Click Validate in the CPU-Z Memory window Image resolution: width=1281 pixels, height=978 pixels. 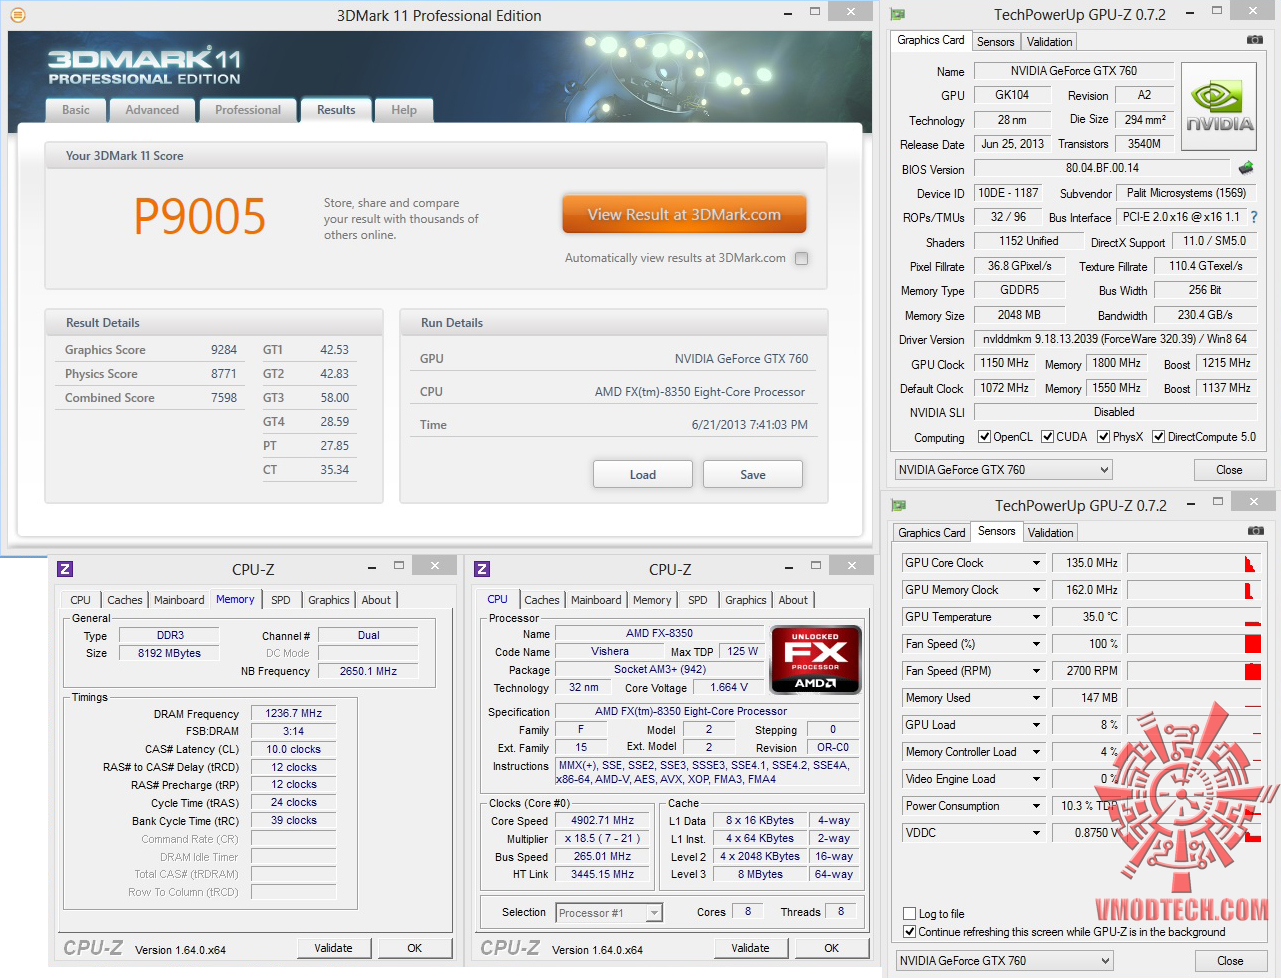pyautogui.click(x=333, y=948)
